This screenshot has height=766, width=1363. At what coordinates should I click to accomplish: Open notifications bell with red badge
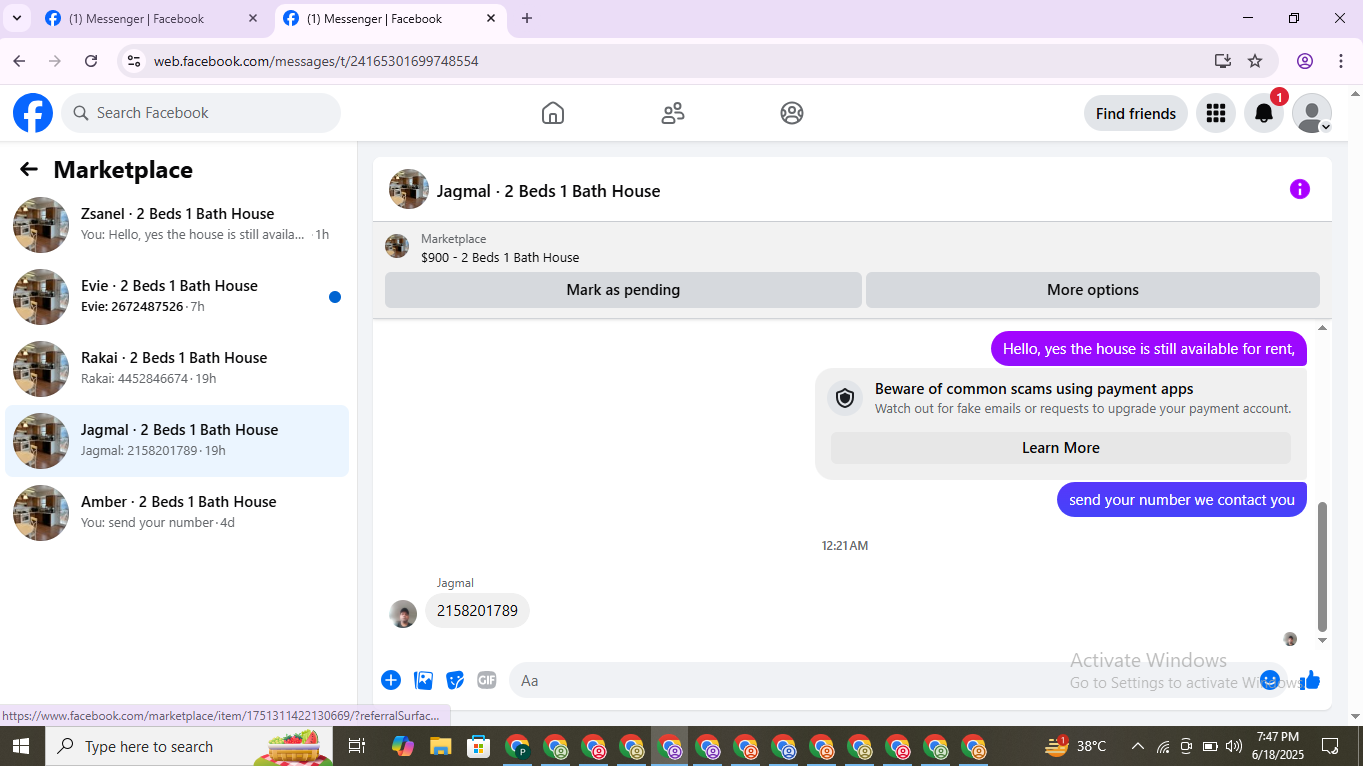coord(1264,113)
